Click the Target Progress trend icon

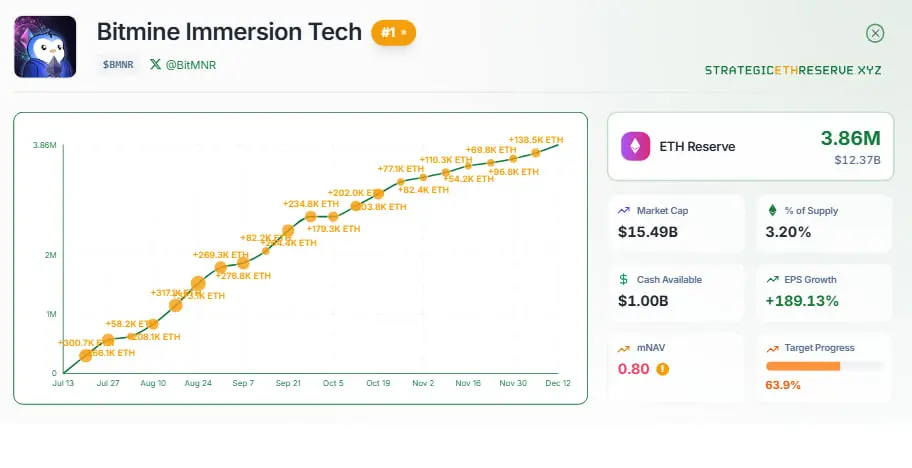pyautogui.click(x=772, y=348)
